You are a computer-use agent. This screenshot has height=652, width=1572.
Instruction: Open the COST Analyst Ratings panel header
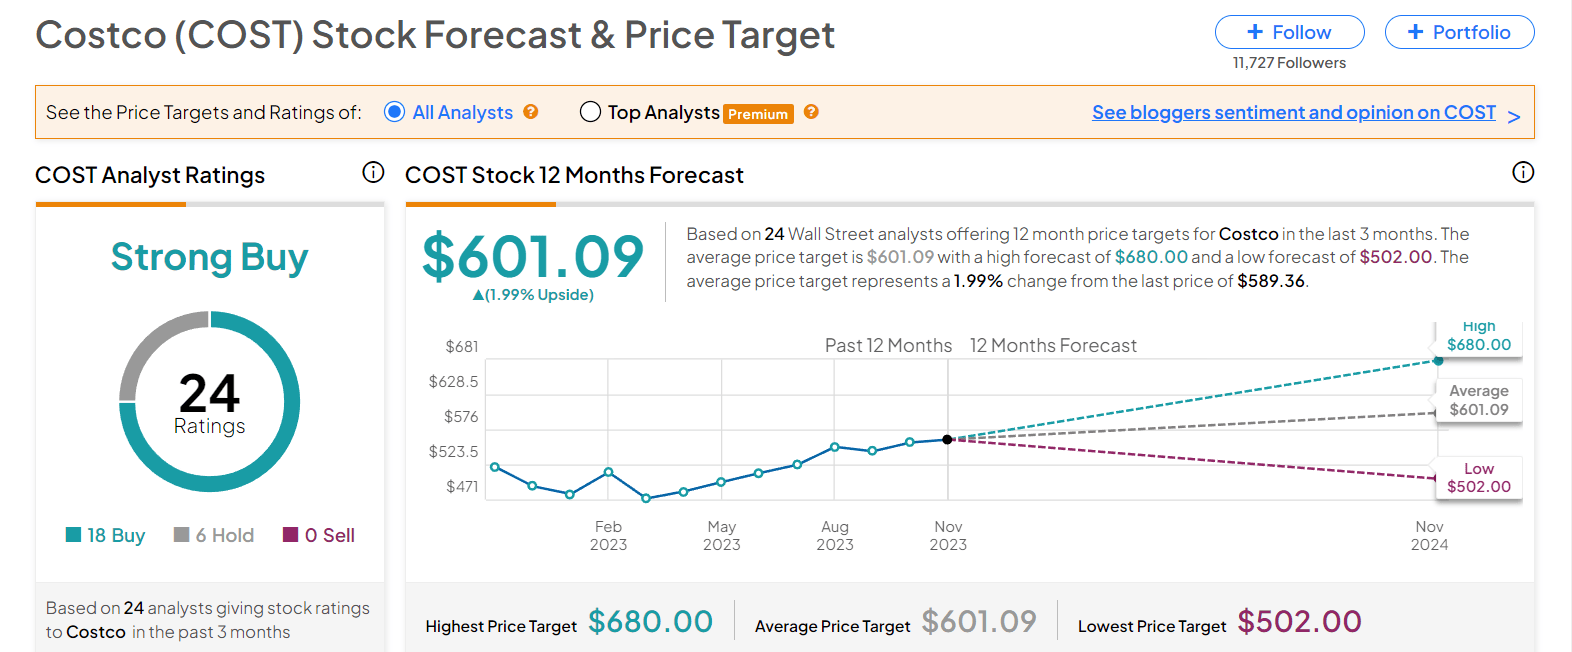pos(150,175)
